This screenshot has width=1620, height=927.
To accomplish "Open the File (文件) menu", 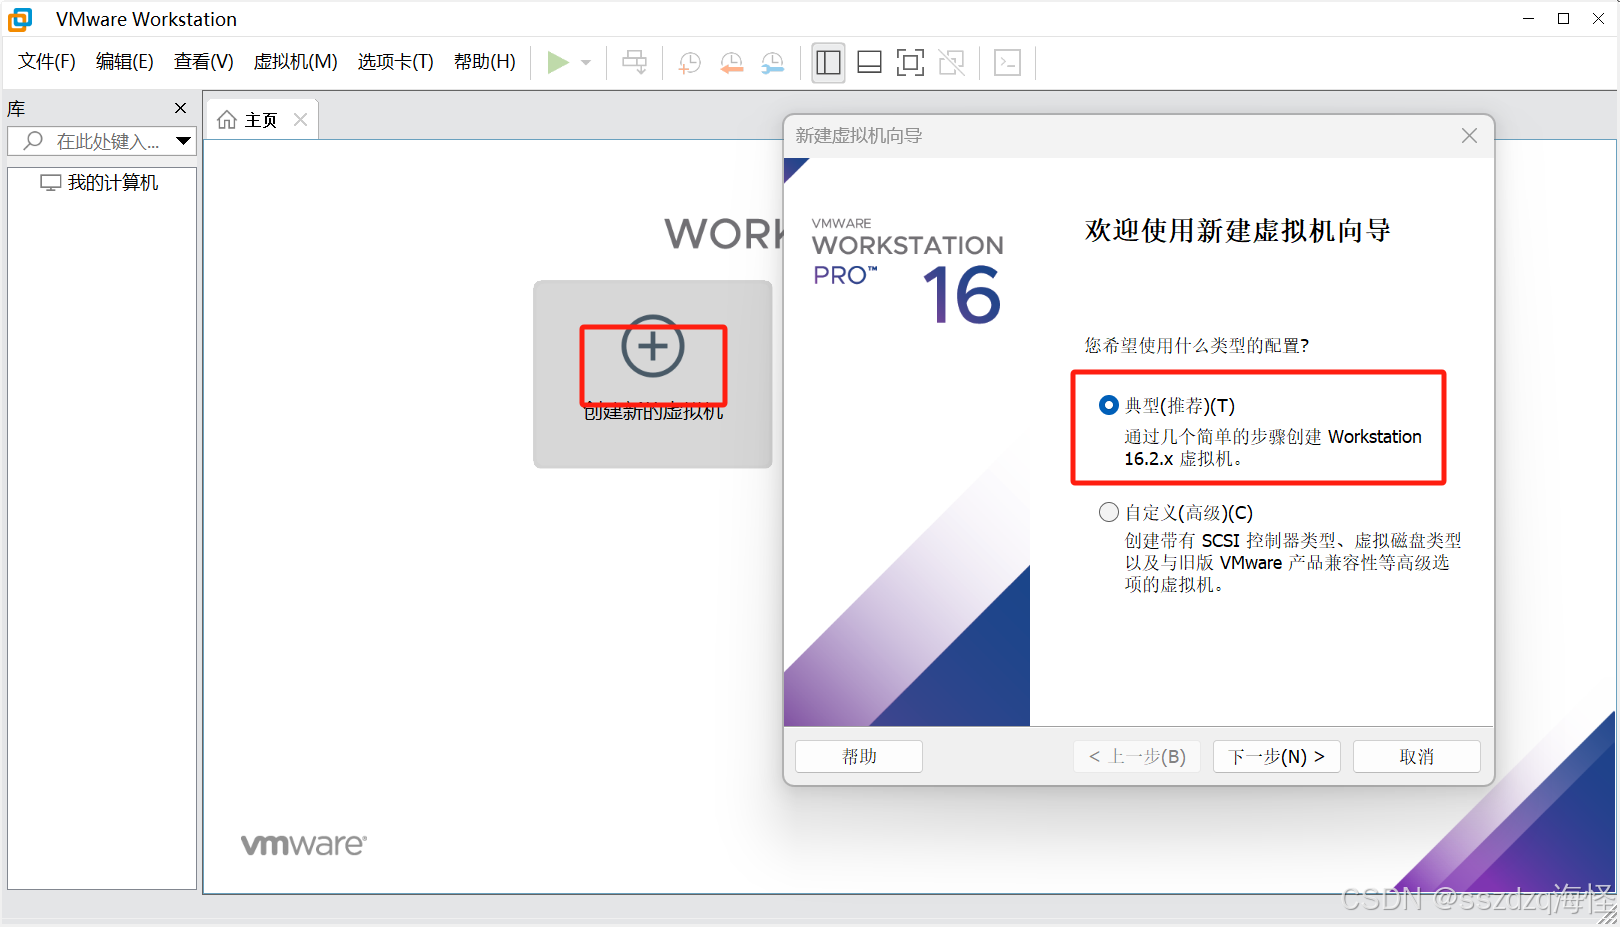I will click(x=47, y=62).
